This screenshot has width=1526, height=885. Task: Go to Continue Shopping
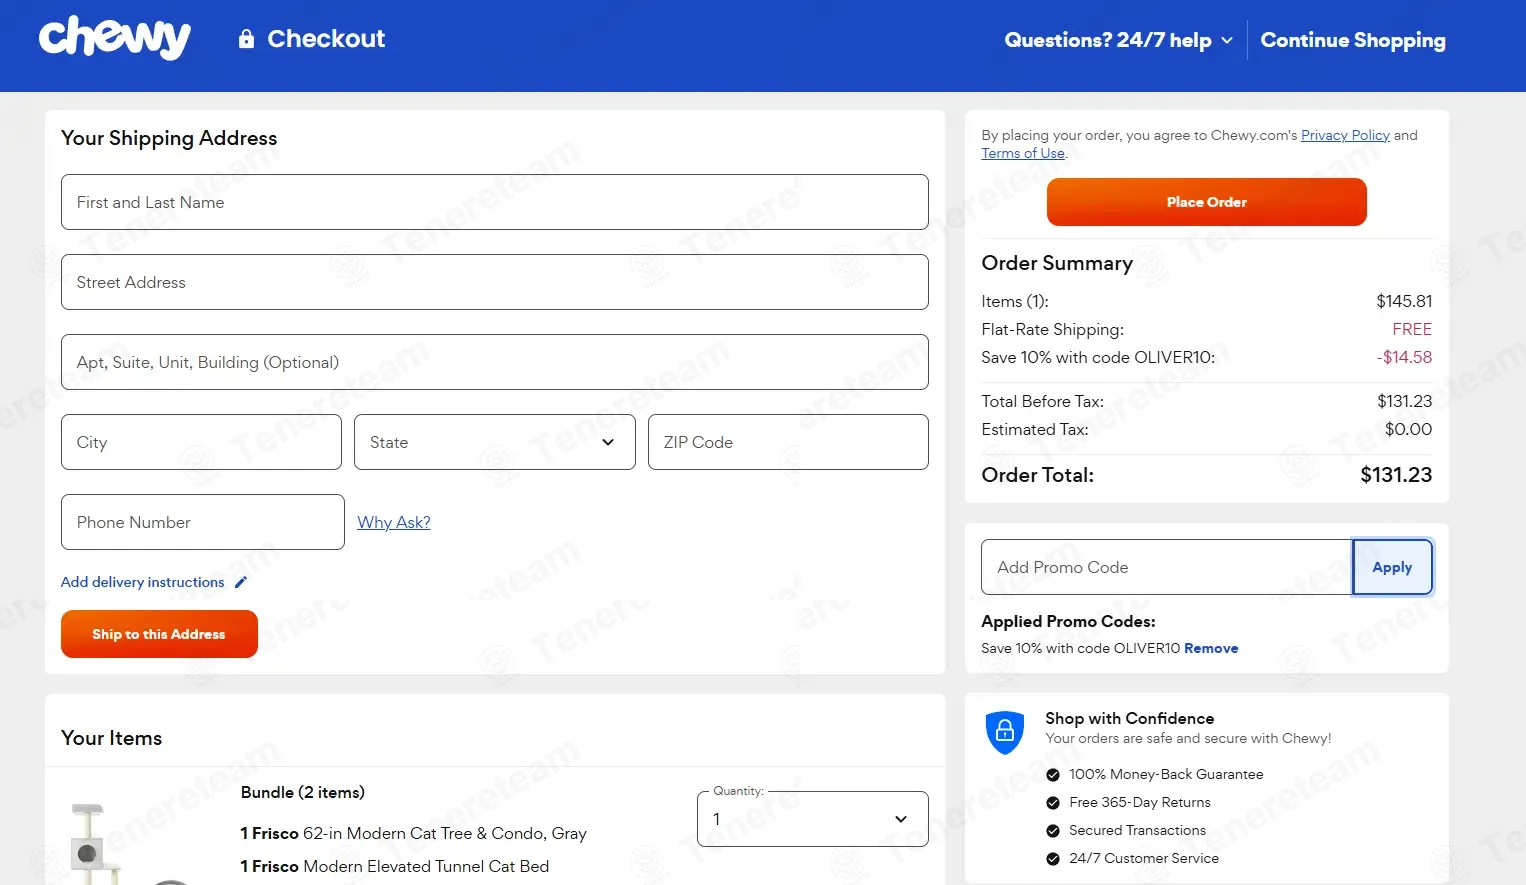1353,40
